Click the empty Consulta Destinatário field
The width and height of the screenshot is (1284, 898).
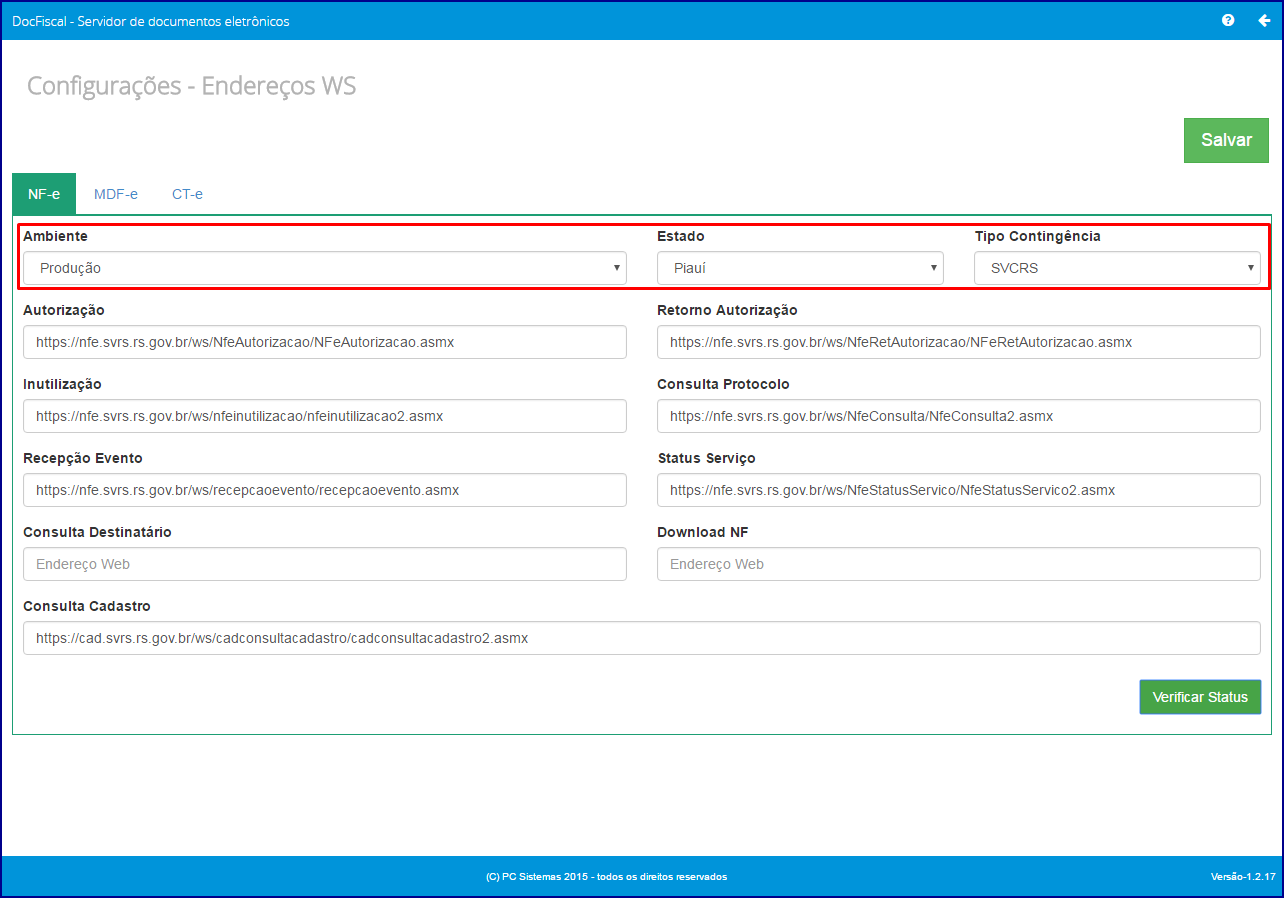(x=324, y=564)
